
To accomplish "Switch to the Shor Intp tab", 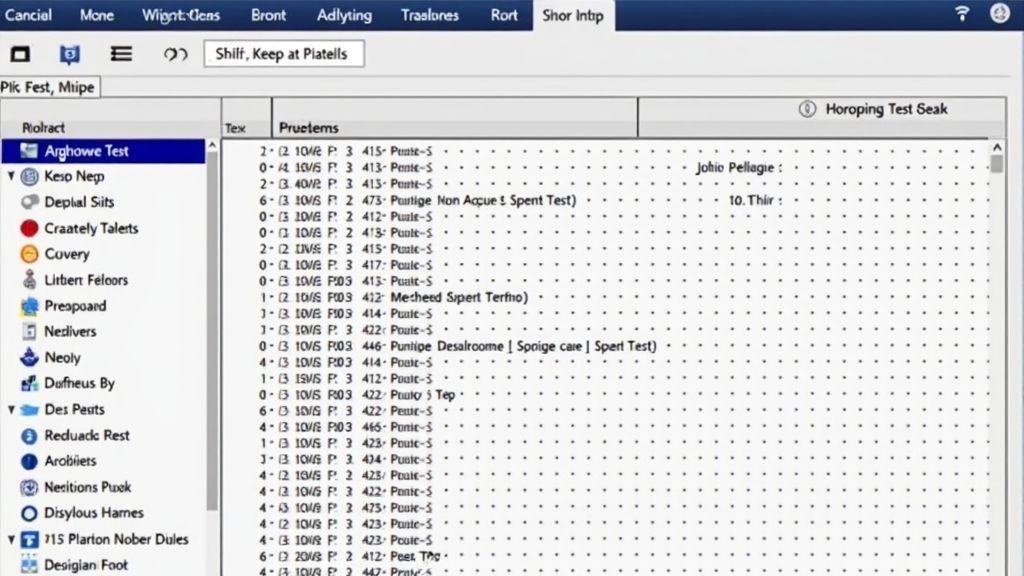I will click(573, 15).
